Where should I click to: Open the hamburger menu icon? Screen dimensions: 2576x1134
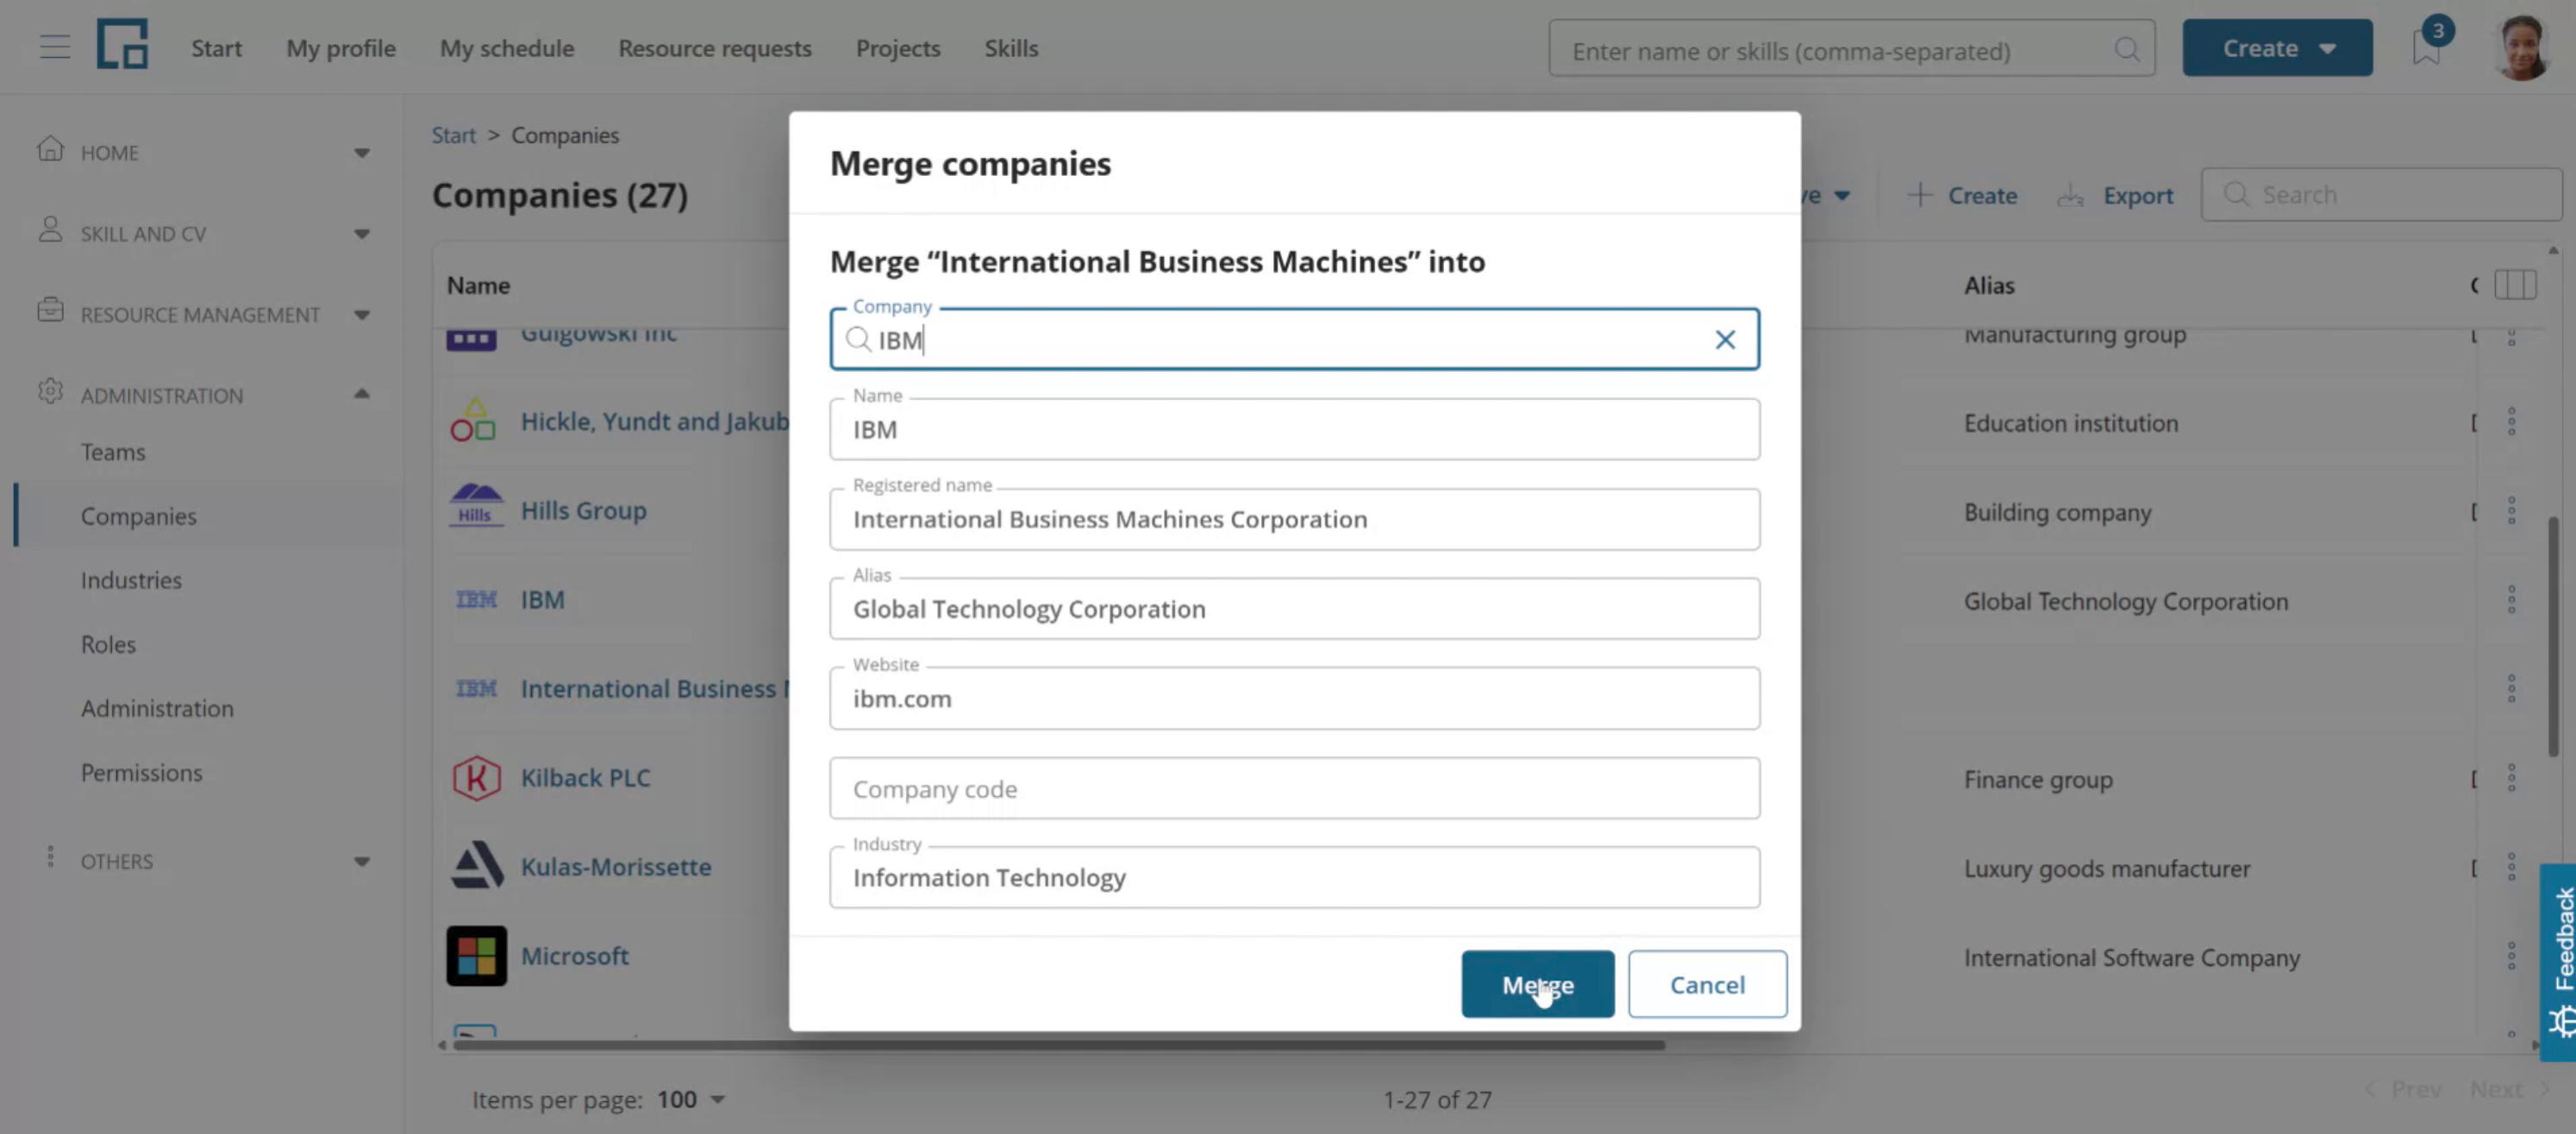click(x=55, y=47)
